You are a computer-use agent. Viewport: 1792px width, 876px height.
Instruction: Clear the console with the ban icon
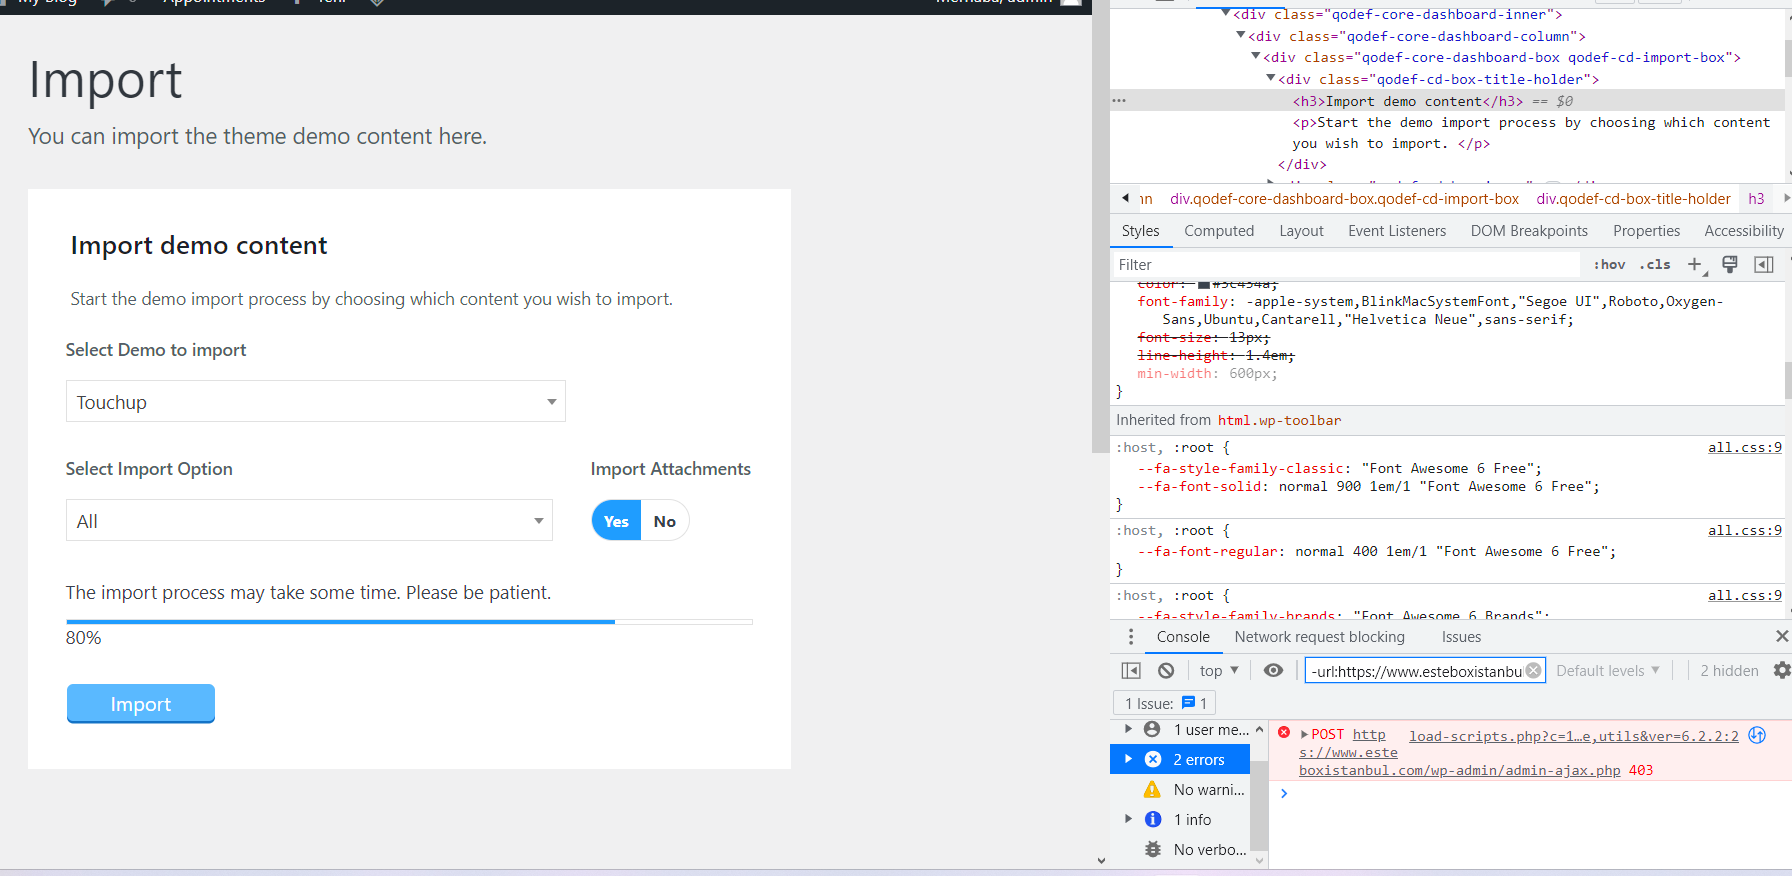1166,671
